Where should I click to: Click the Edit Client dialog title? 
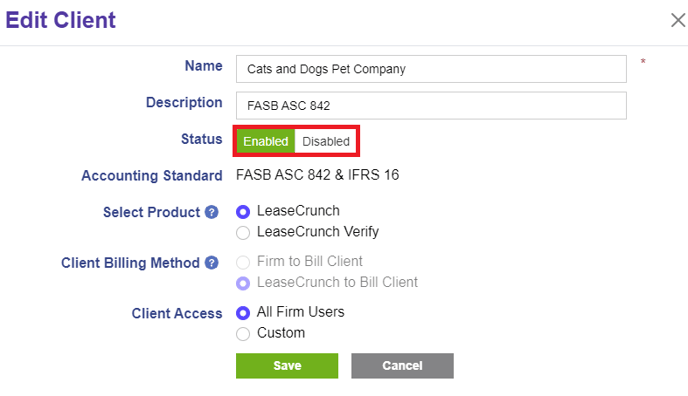pos(61,20)
